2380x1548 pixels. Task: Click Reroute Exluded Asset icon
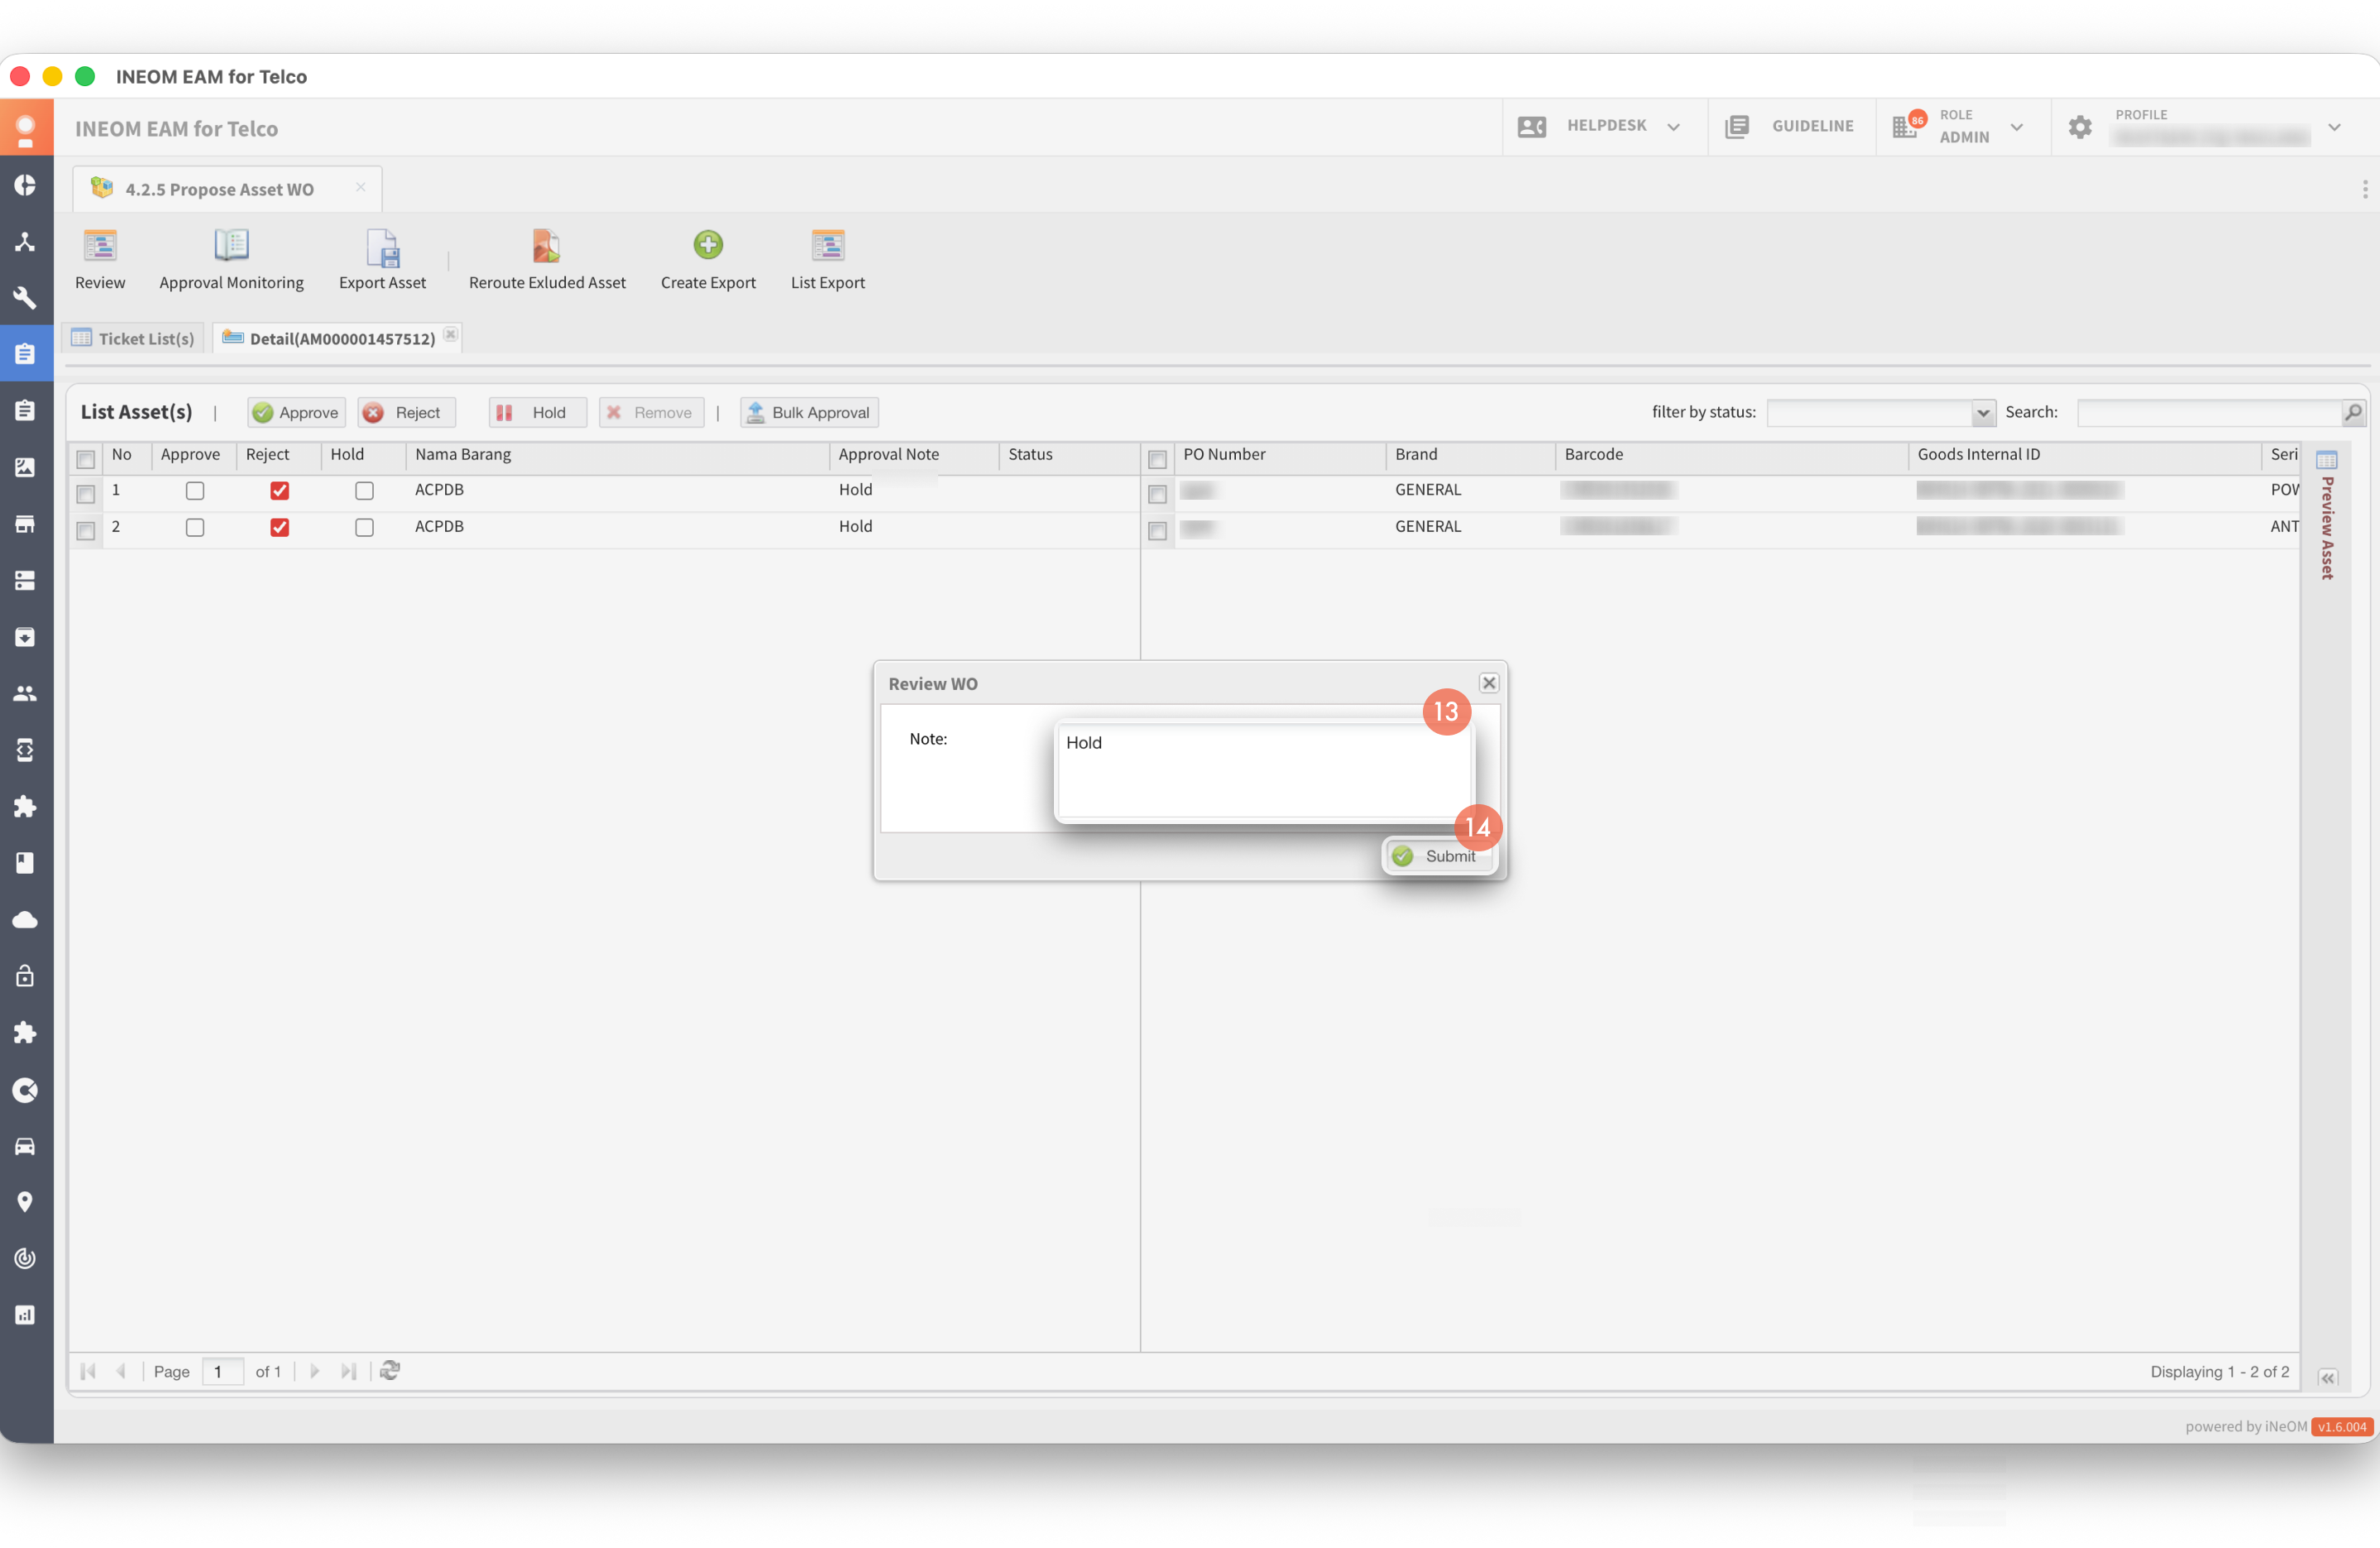coord(546,246)
